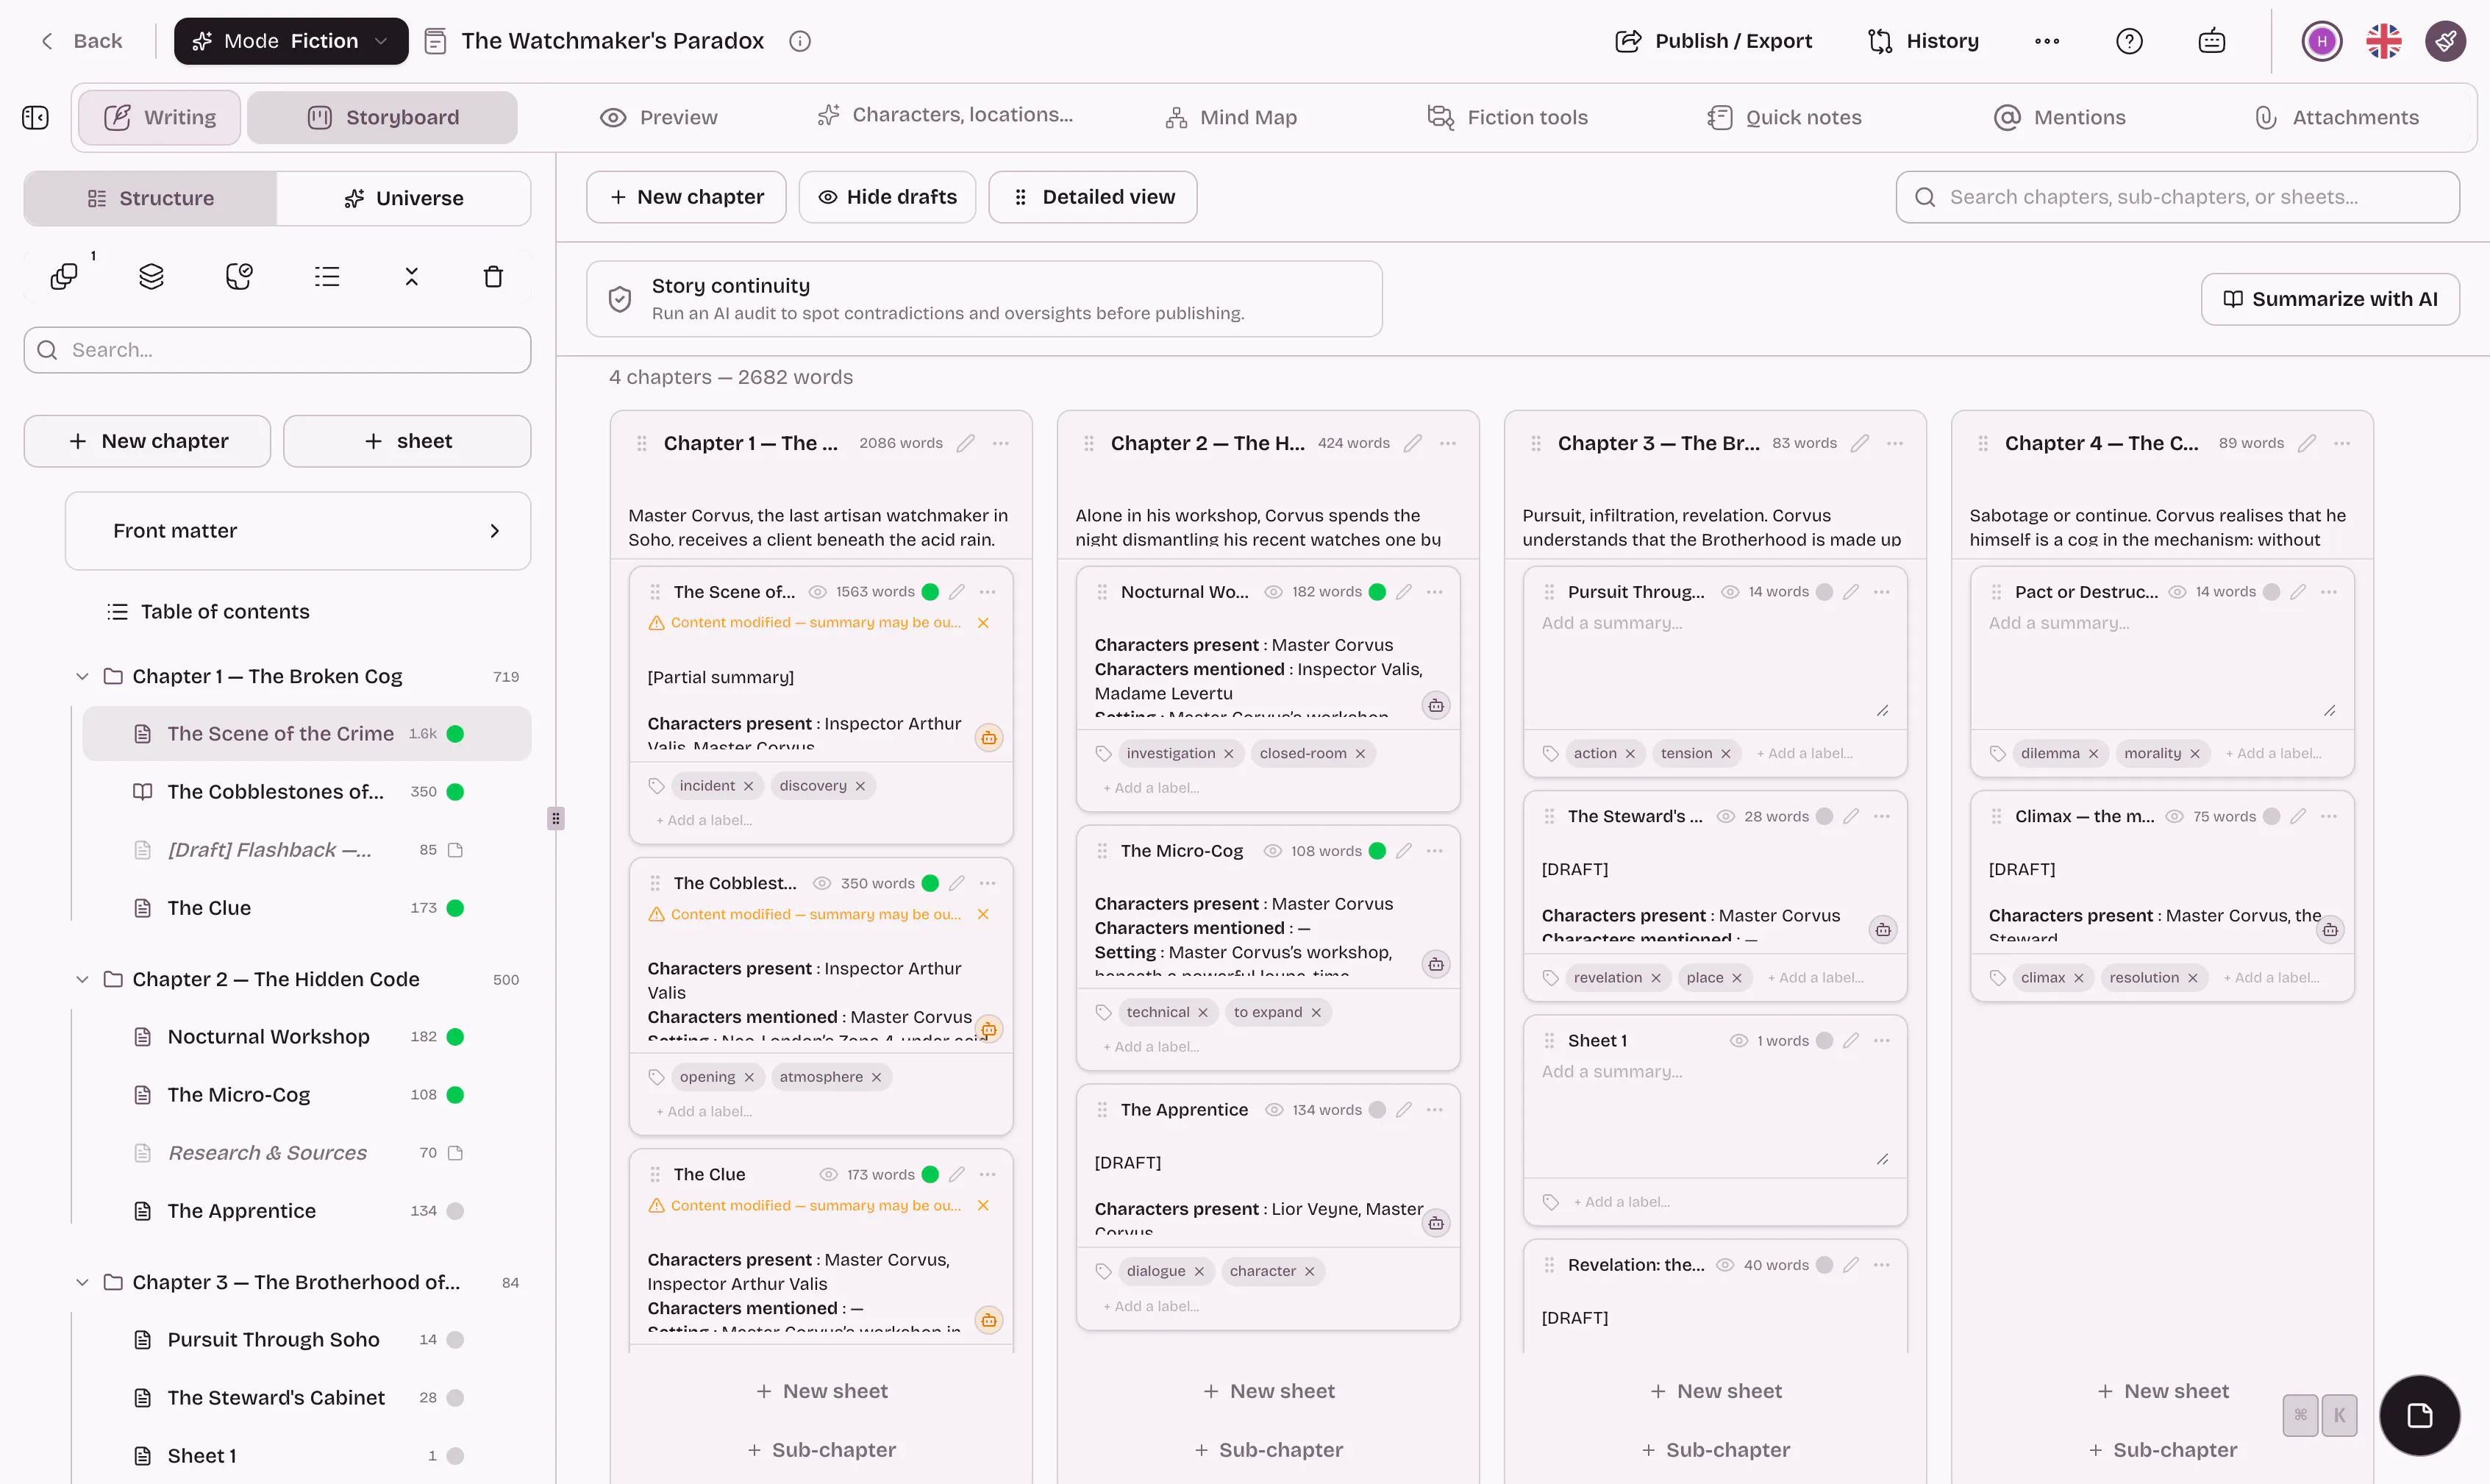Edit The Micro-Cog card with pencil icon
Screen dimensions: 2490x1484
click(x=1404, y=851)
